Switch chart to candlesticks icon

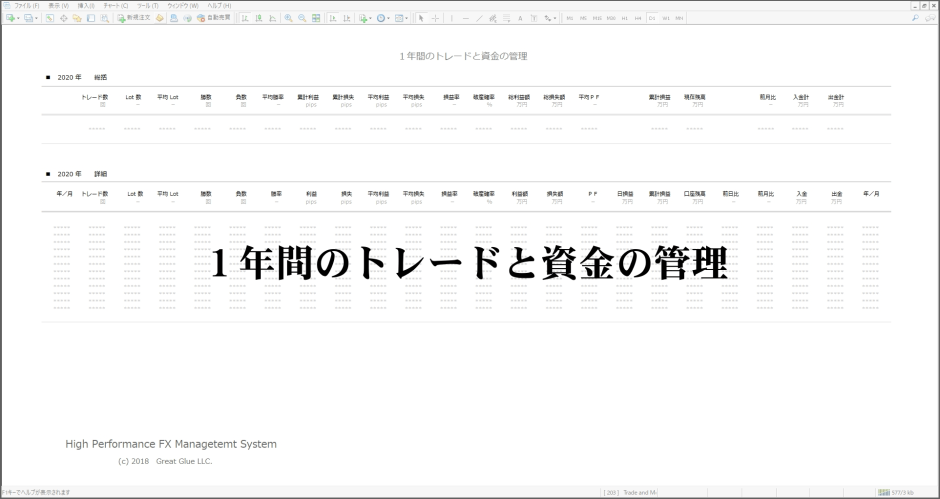click(258, 18)
